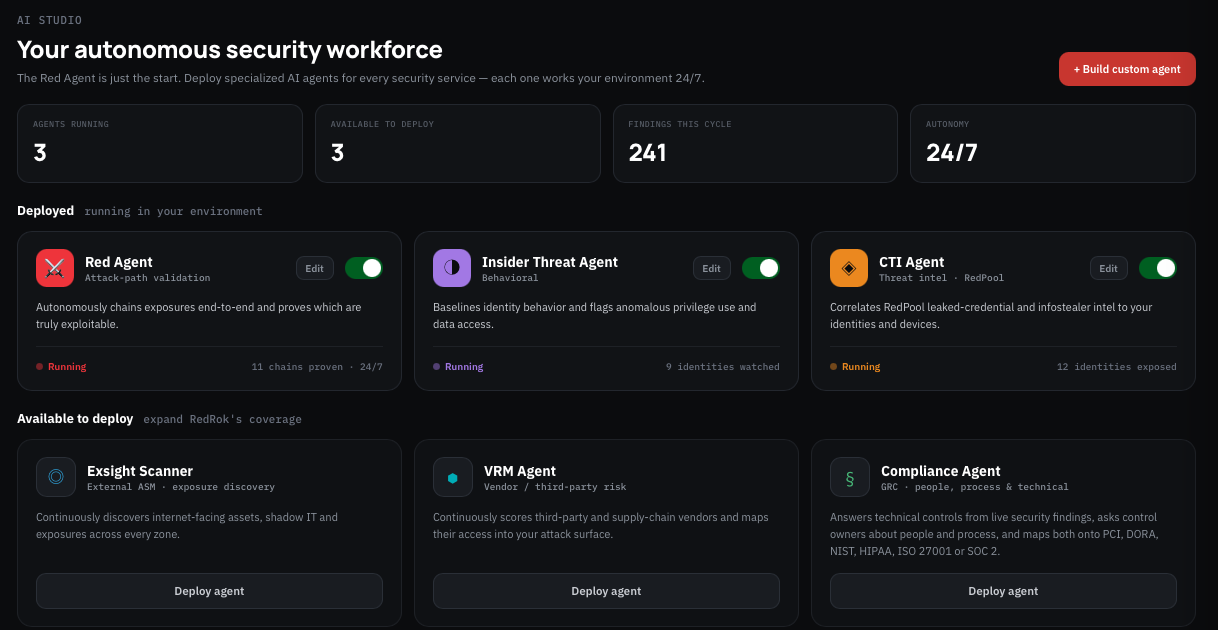Select the VRM Agent title
This screenshot has height=630, width=1218.
[519, 471]
